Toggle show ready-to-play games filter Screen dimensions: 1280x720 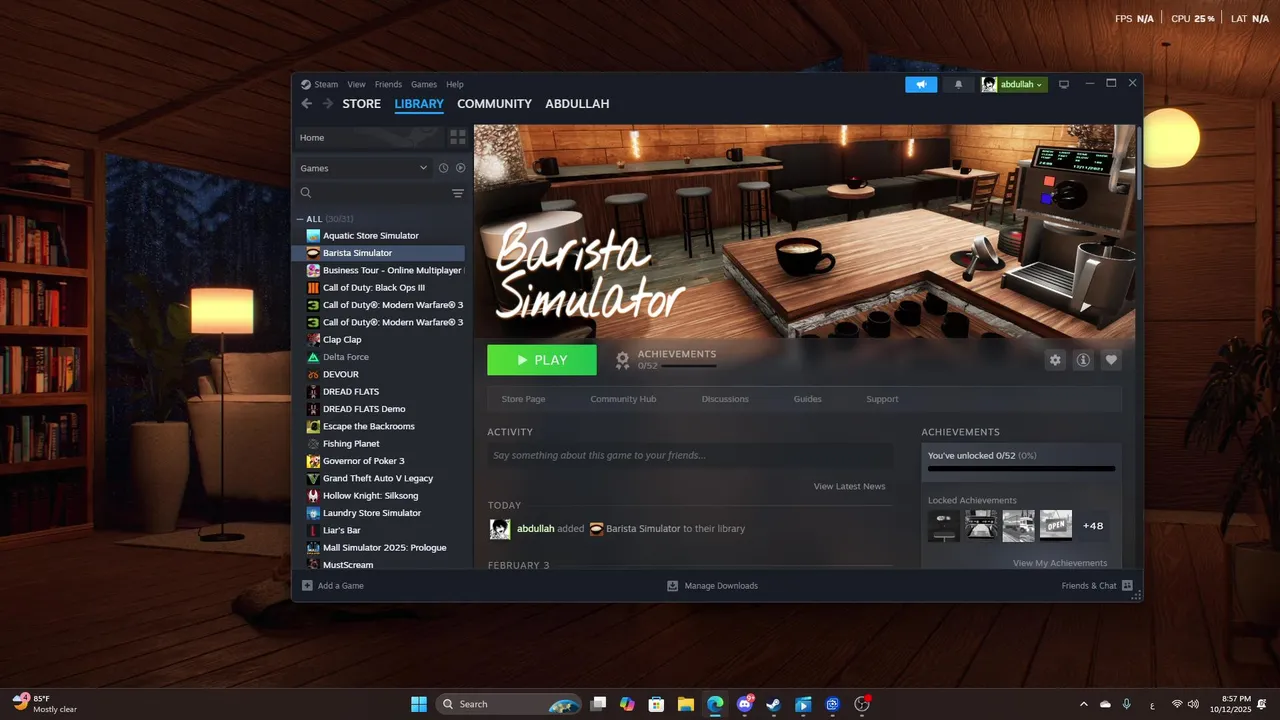point(460,168)
